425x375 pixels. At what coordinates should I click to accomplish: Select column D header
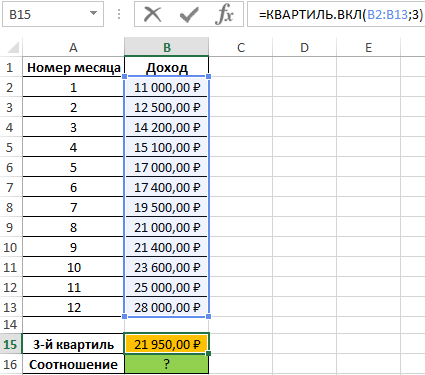(x=304, y=47)
